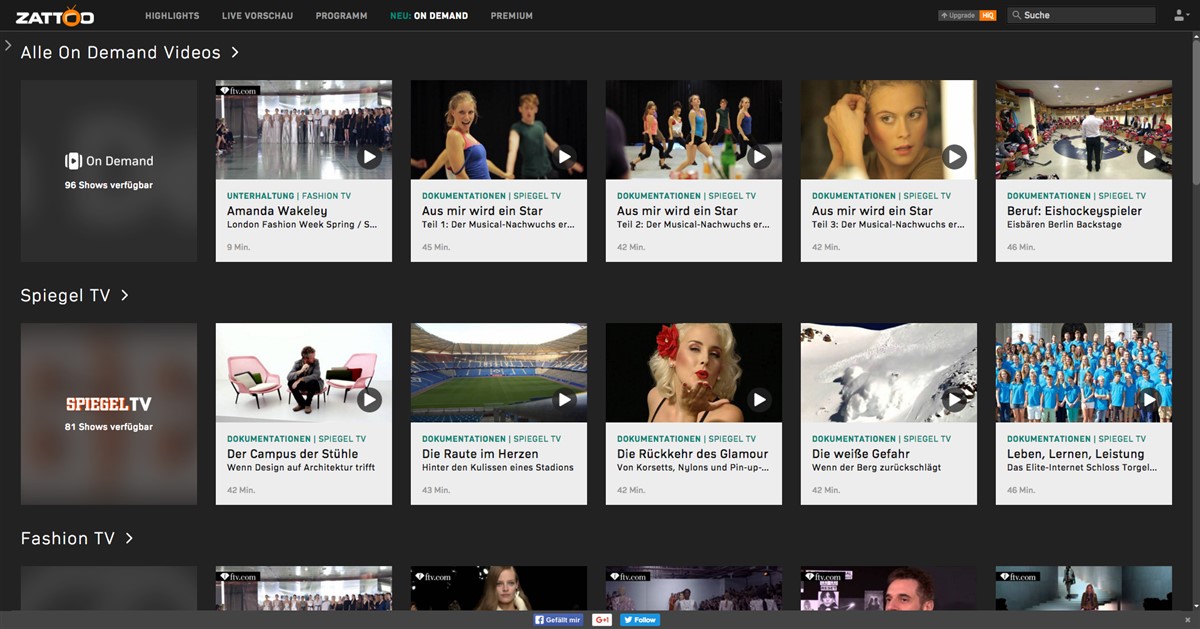
Task: Open the Die weiße Gefahr snow thumbnail
Action: click(889, 373)
